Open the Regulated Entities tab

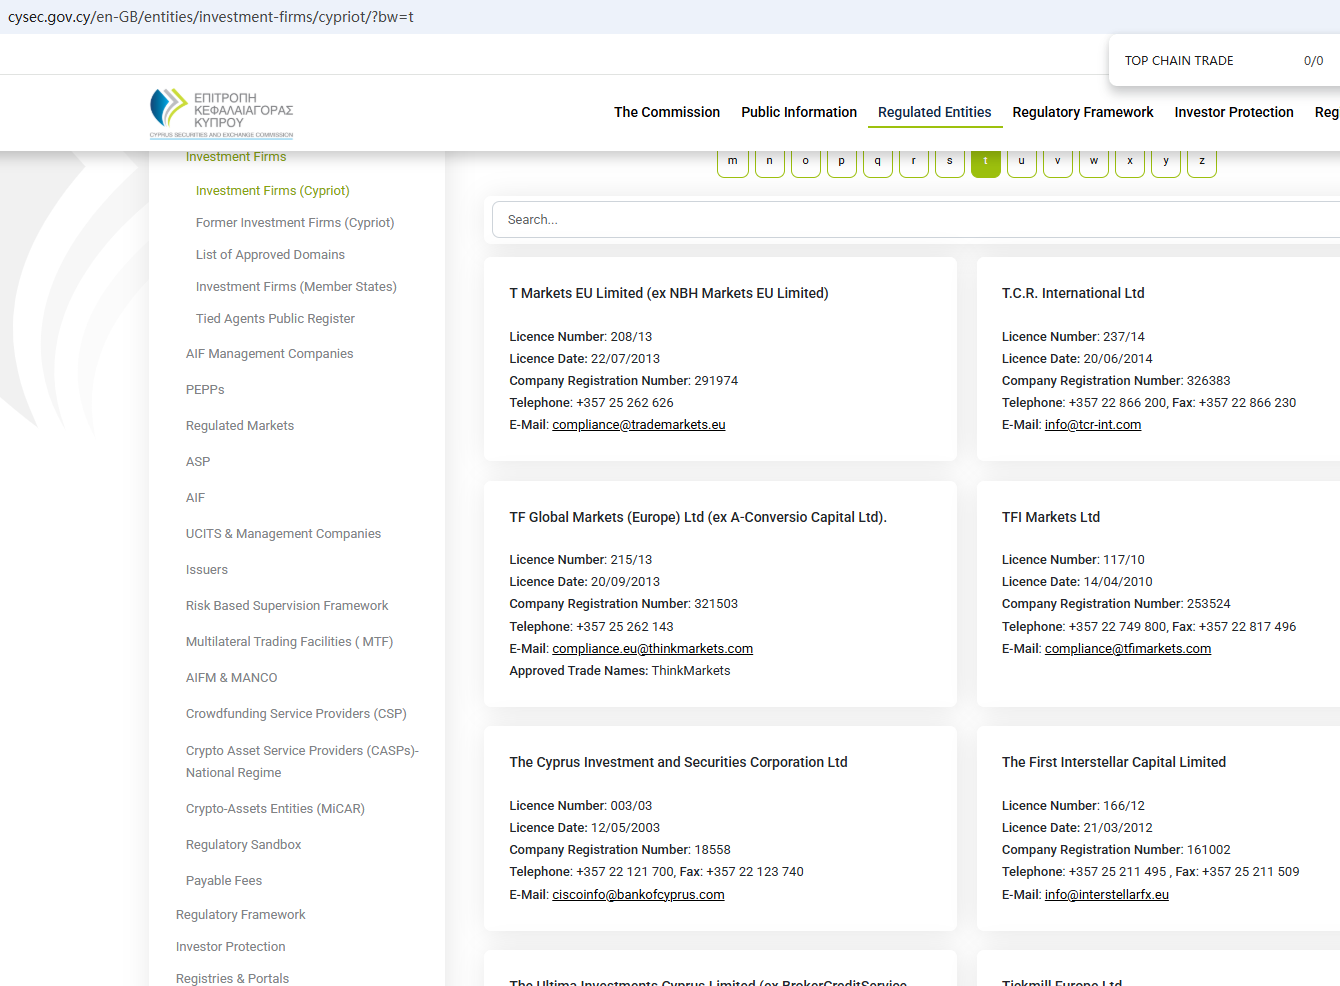coord(934,112)
